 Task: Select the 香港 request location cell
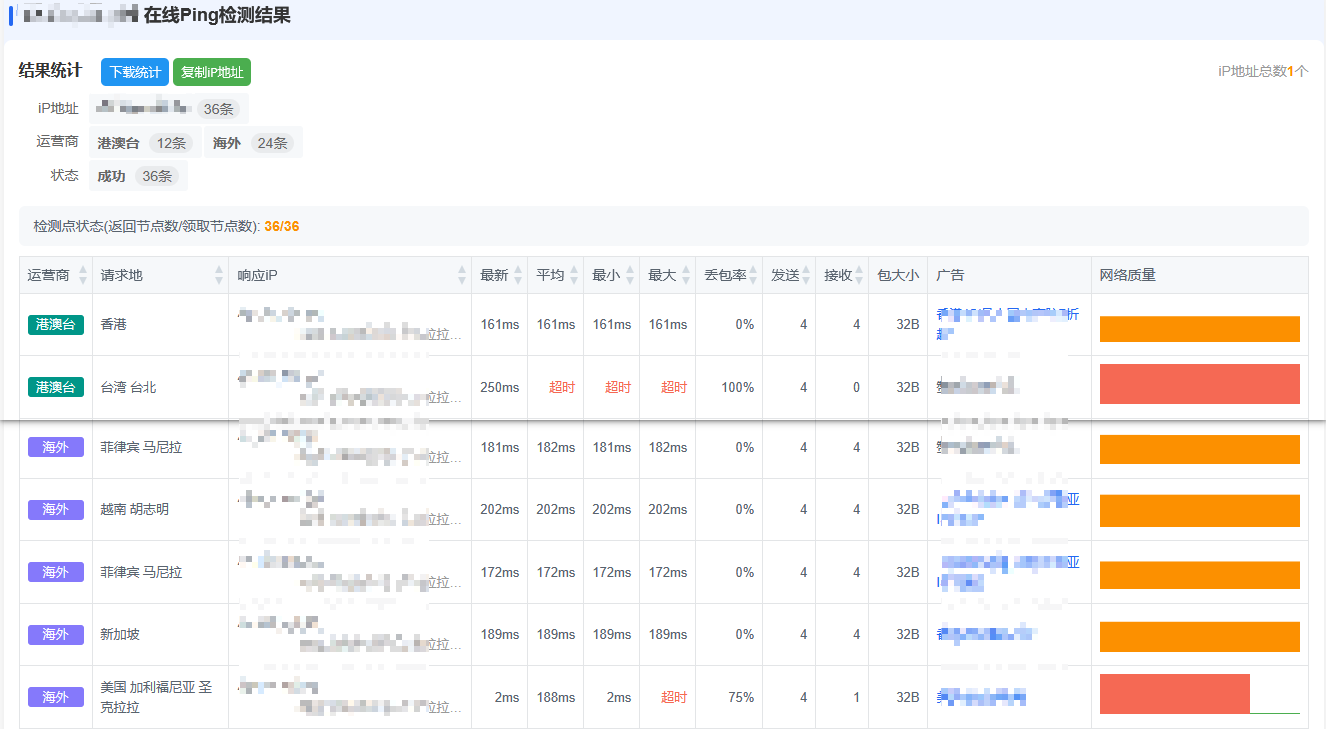[160, 325]
